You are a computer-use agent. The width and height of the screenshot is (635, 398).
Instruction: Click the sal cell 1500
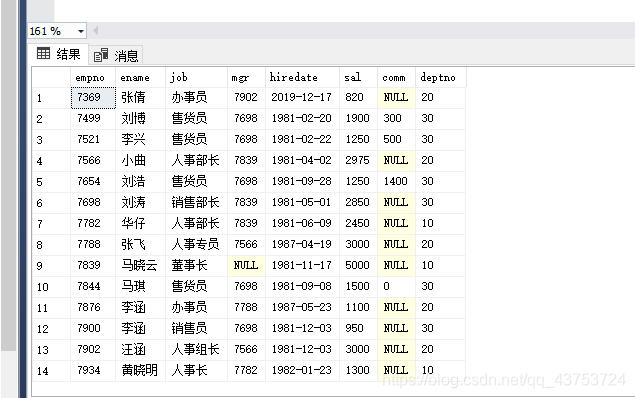(358, 287)
